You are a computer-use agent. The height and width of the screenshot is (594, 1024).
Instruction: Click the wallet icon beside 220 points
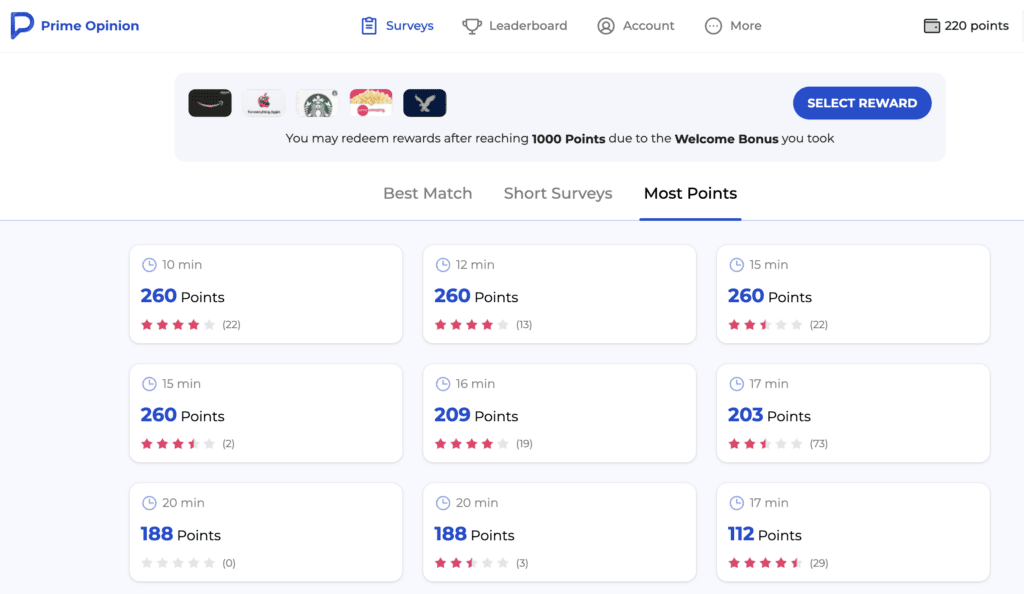[932, 26]
